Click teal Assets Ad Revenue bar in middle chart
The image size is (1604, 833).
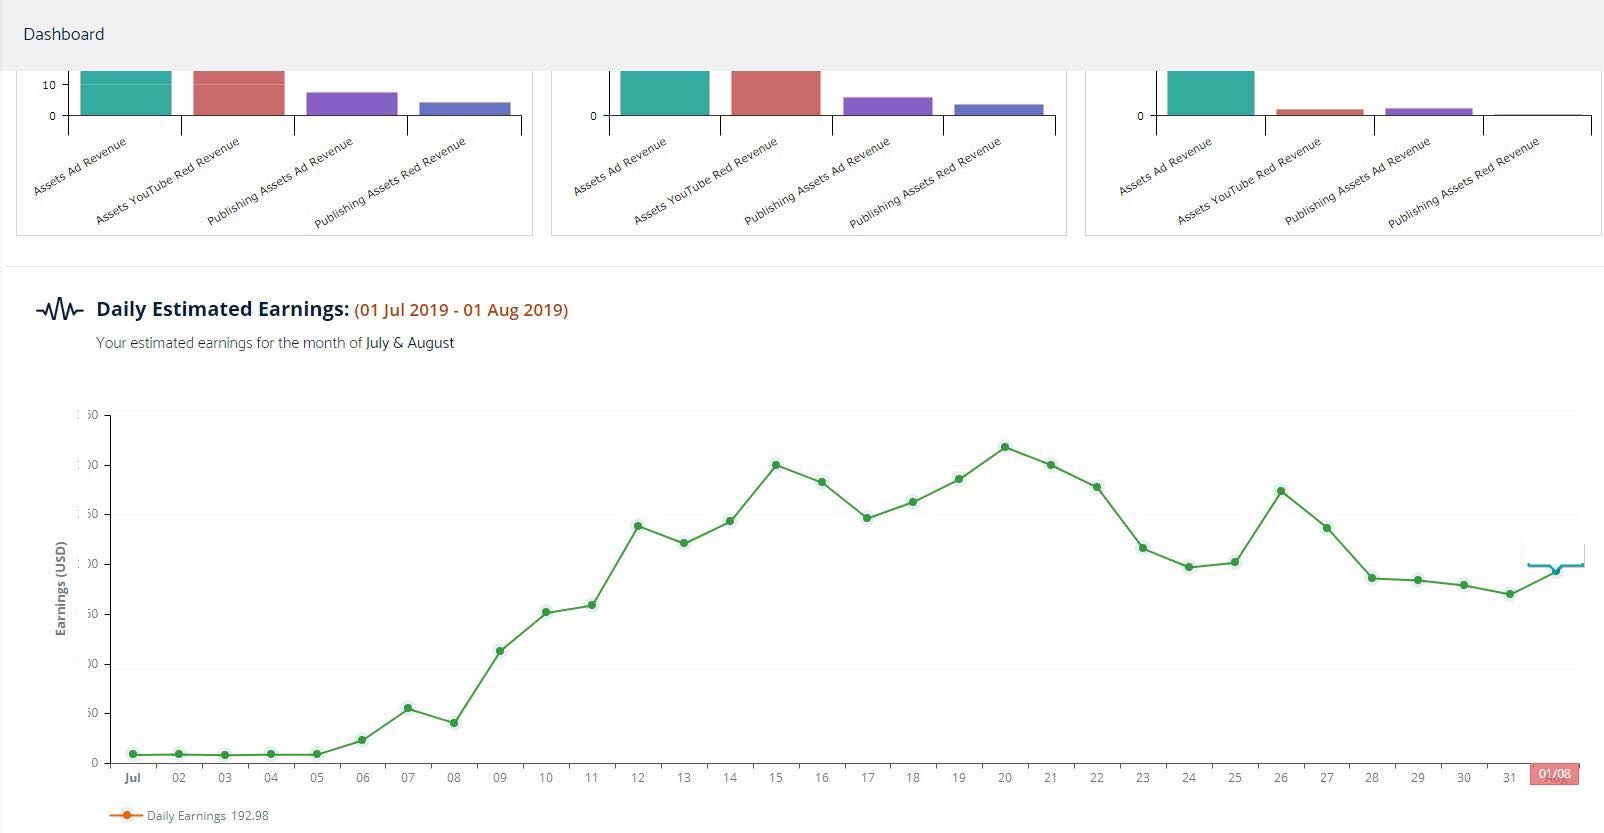click(x=665, y=93)
